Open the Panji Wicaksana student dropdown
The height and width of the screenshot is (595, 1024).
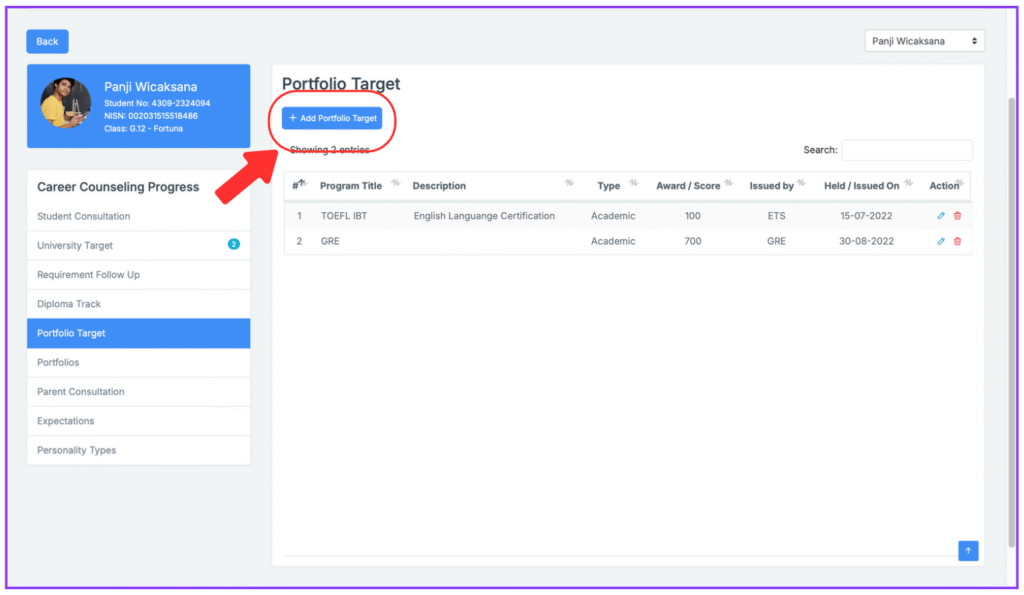point(924,41)
